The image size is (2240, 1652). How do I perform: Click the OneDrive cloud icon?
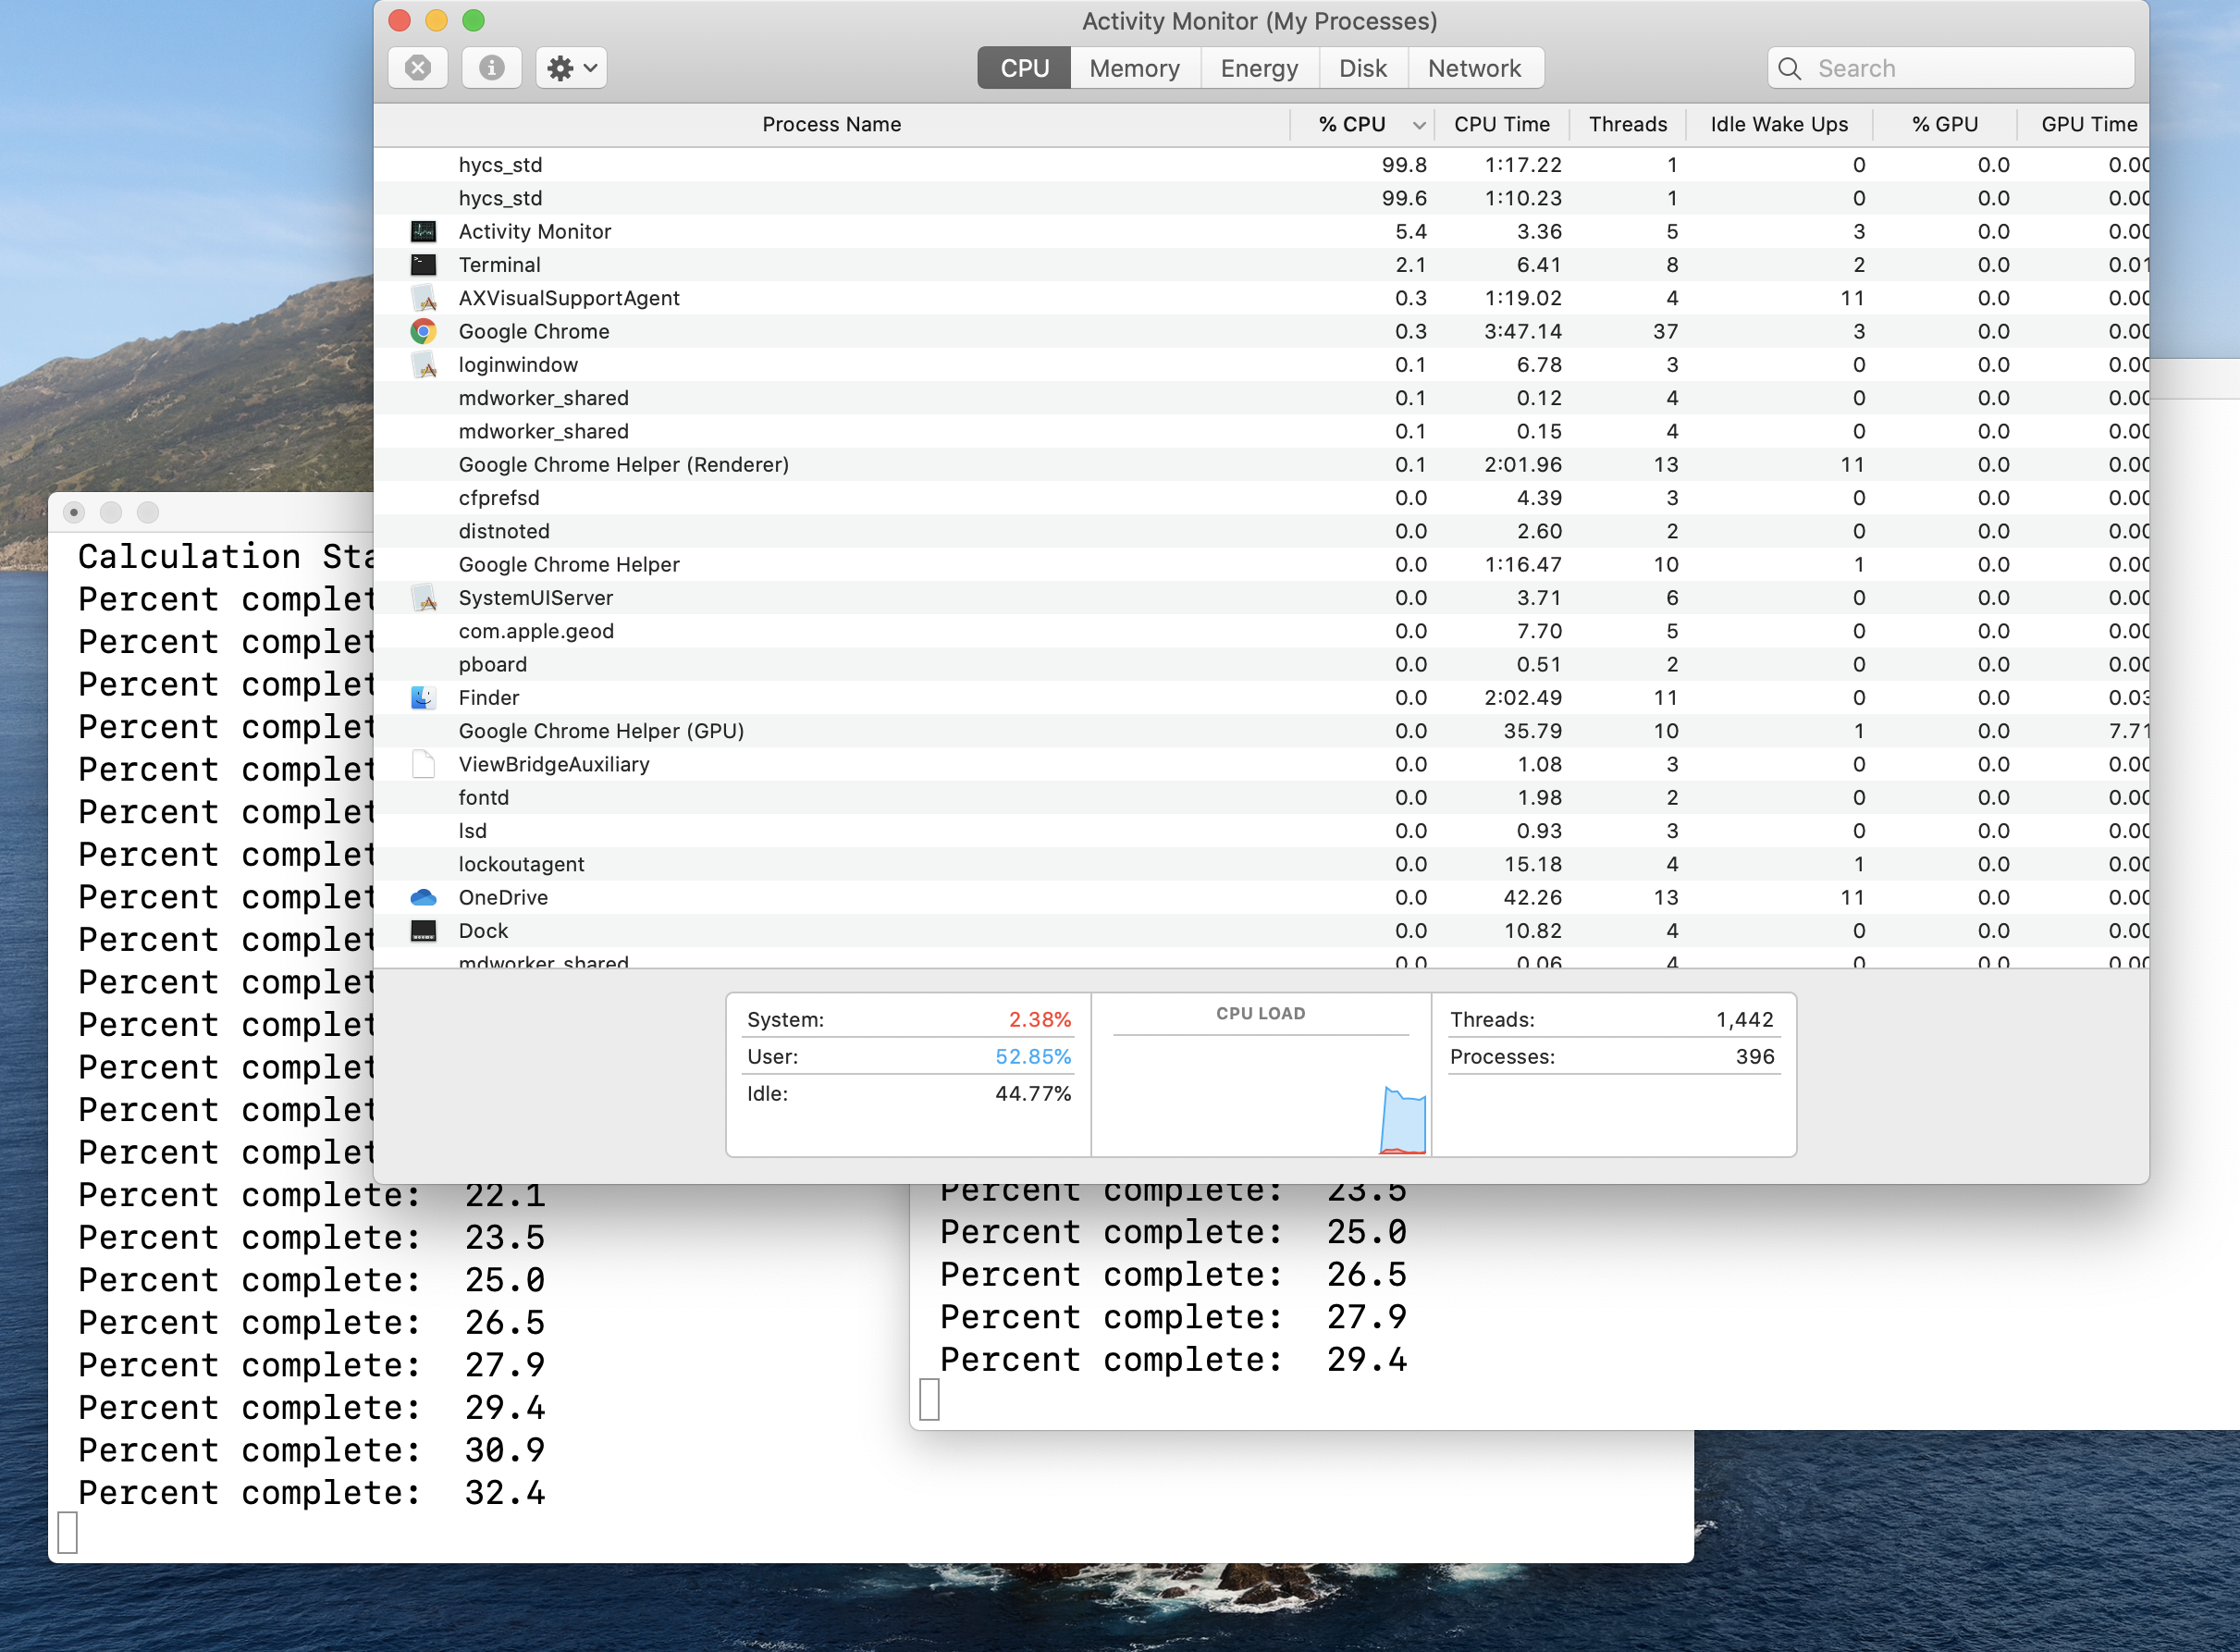[x=423, y=898]
